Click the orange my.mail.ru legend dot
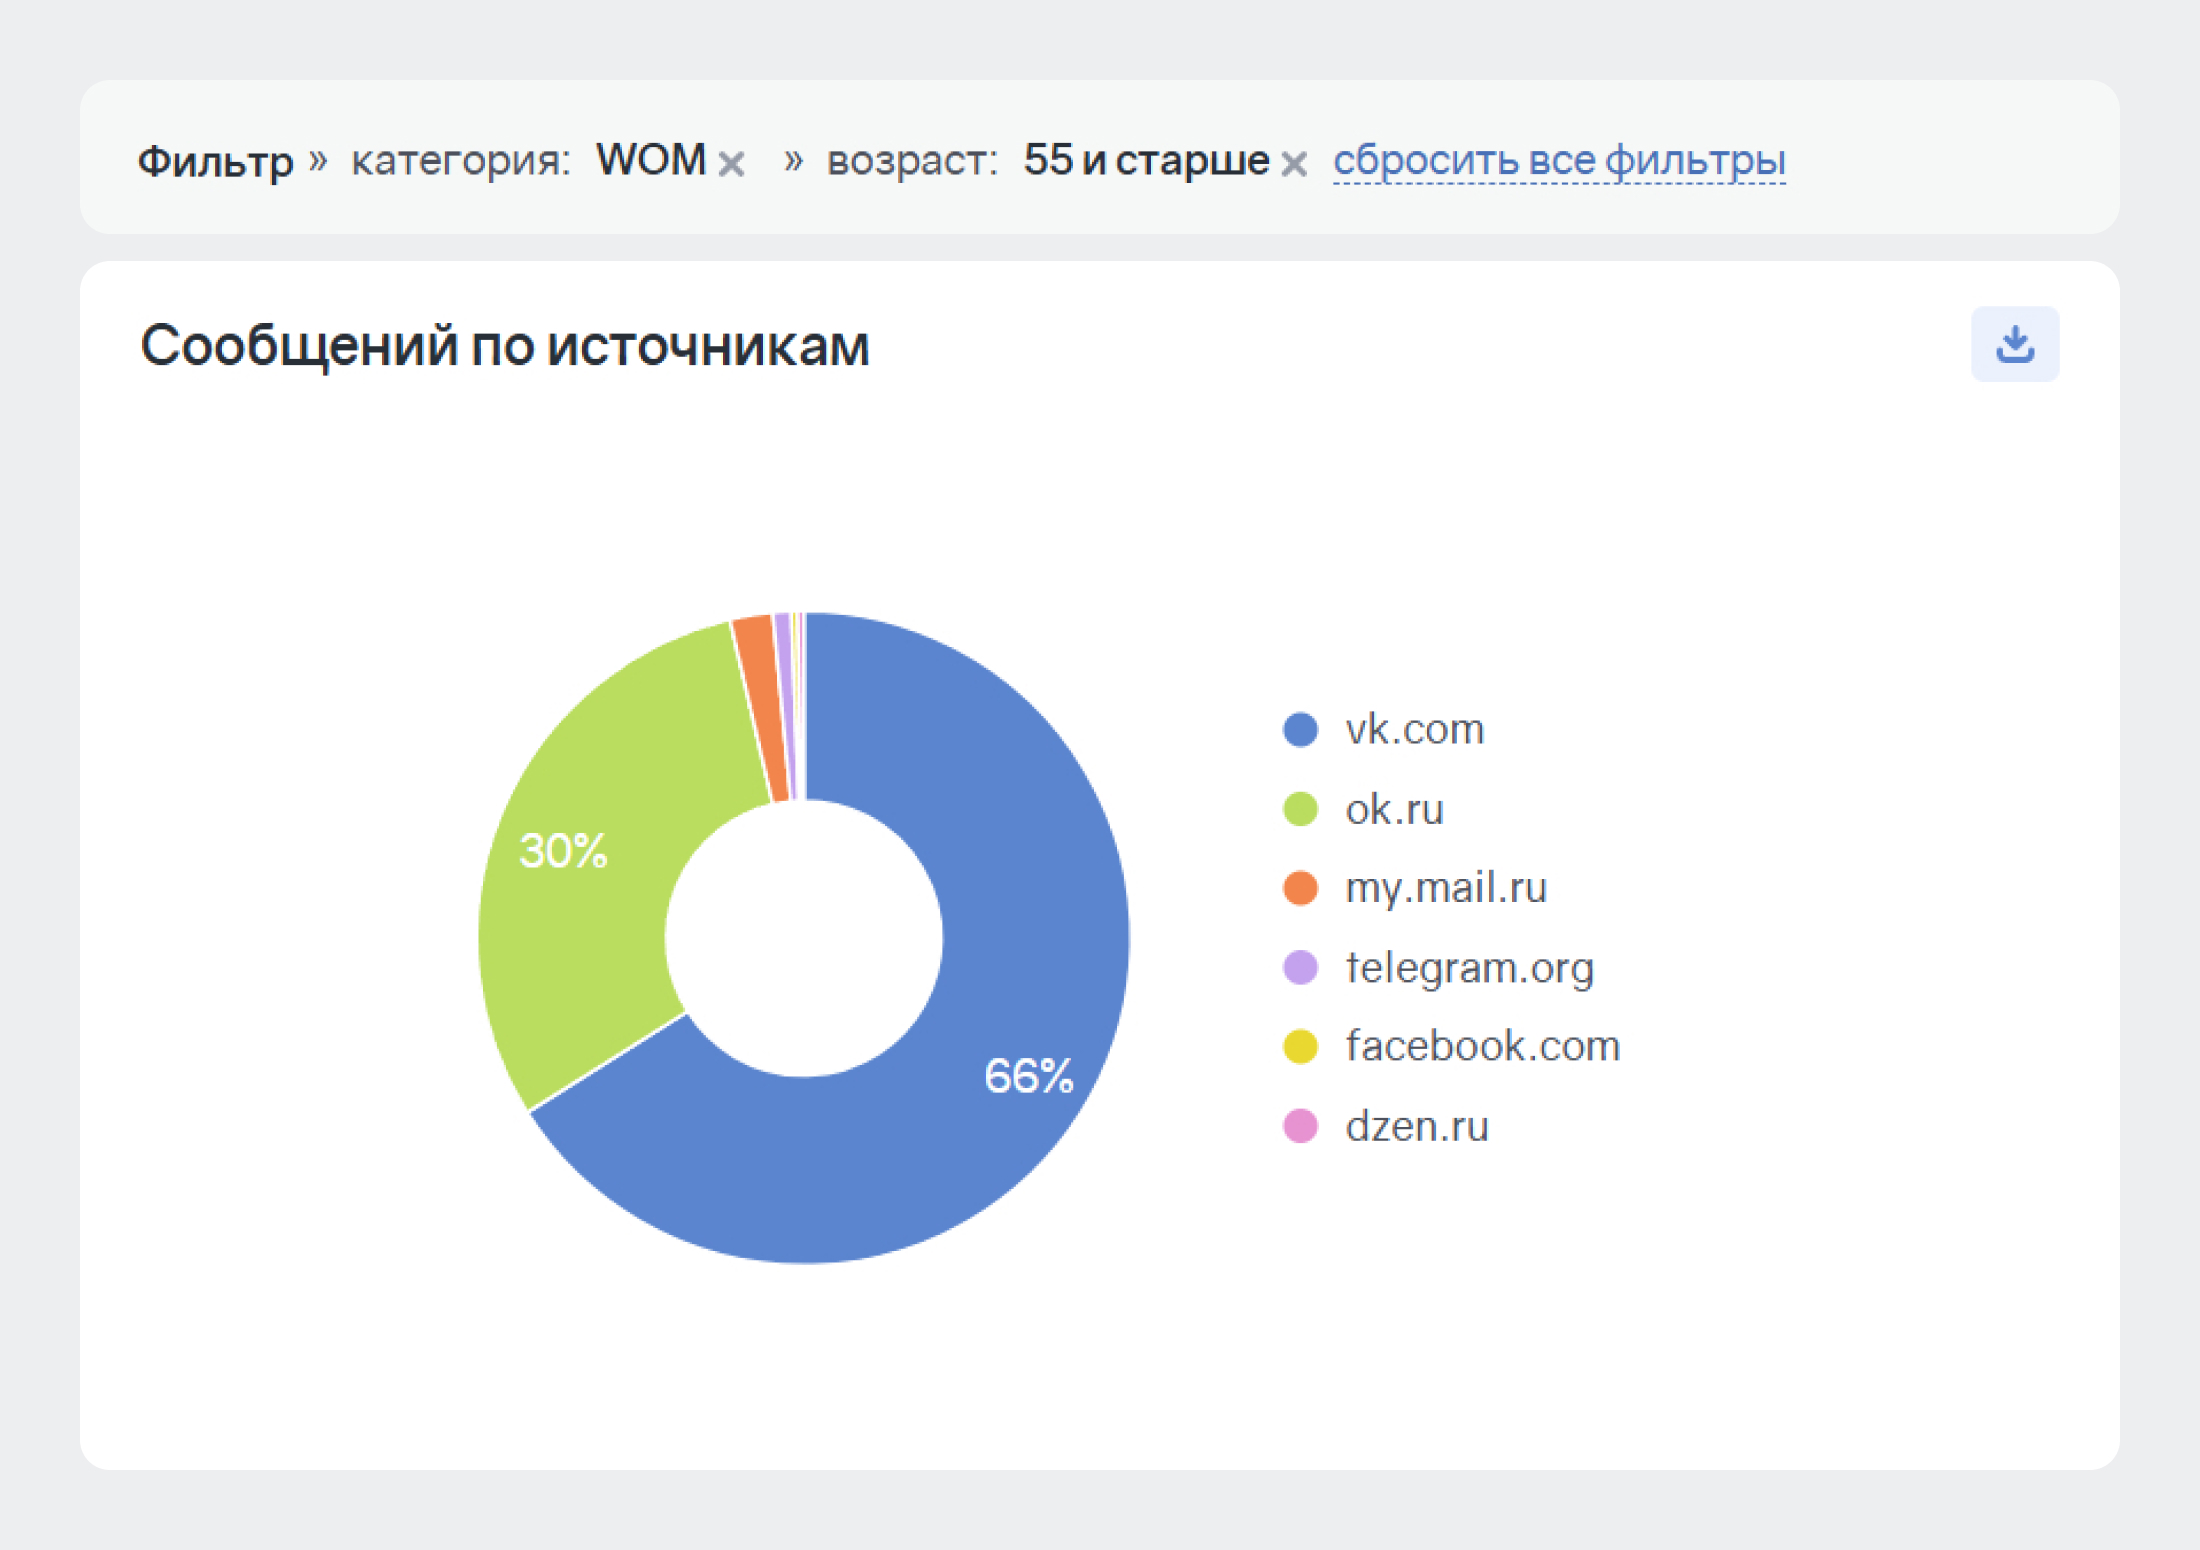This screenshot has width=2200, height=1550. 1300,888
